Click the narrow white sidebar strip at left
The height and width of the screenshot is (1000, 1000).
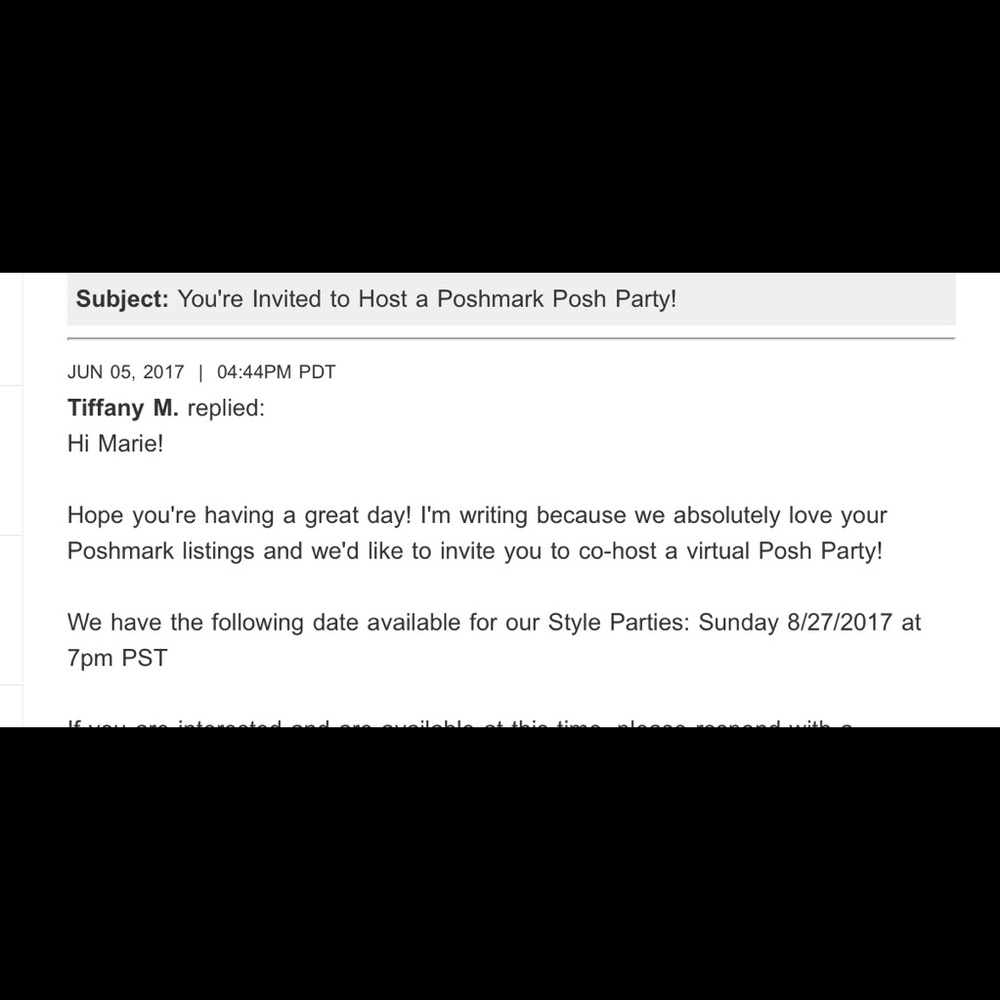click(11, 500)
